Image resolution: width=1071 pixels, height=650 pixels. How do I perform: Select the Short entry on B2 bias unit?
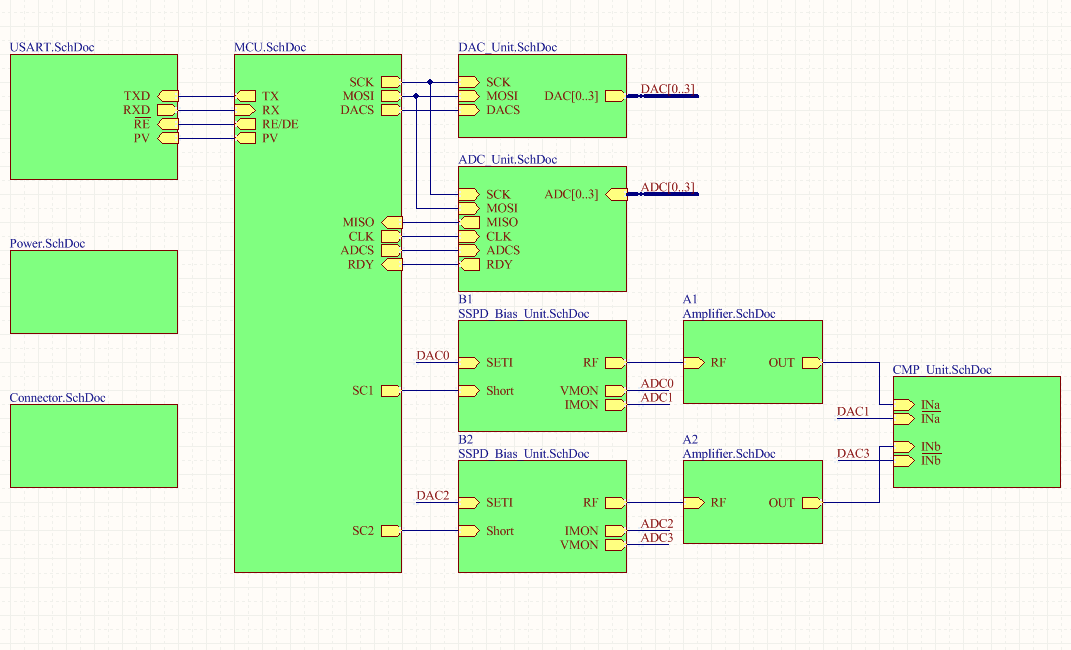tap(469, 531)
